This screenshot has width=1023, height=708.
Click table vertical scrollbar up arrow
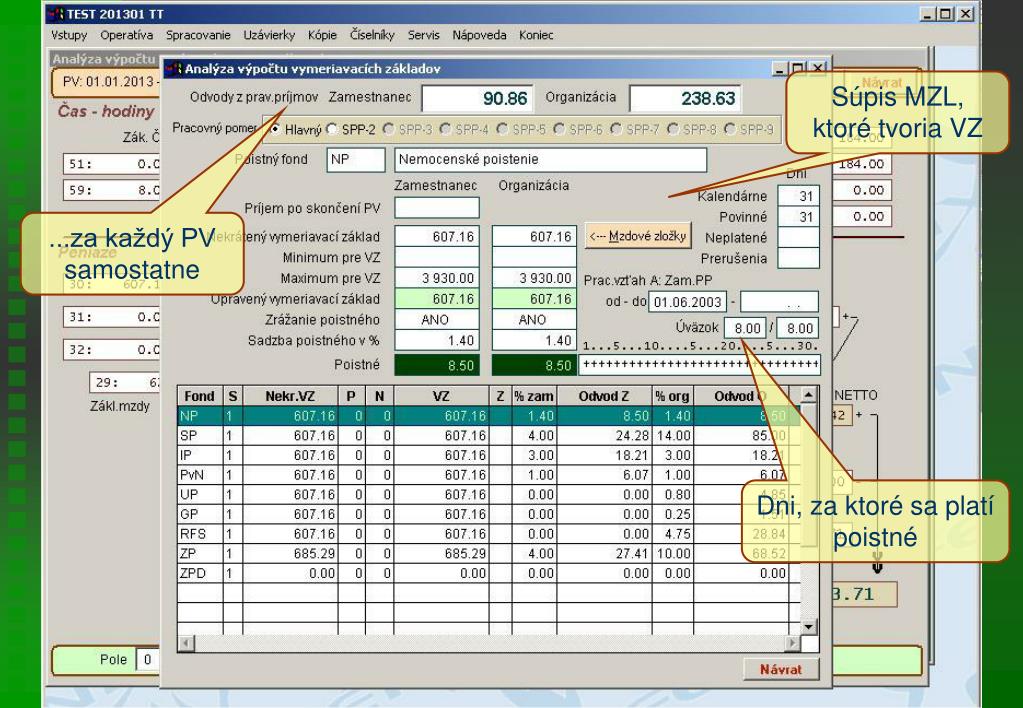(x=808, y=394)
